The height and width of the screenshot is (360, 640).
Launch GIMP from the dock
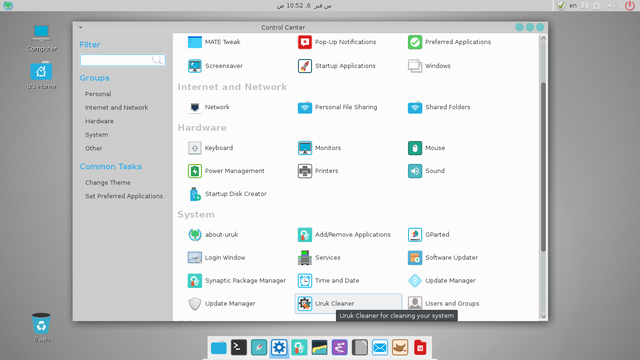tap(400, 348)
